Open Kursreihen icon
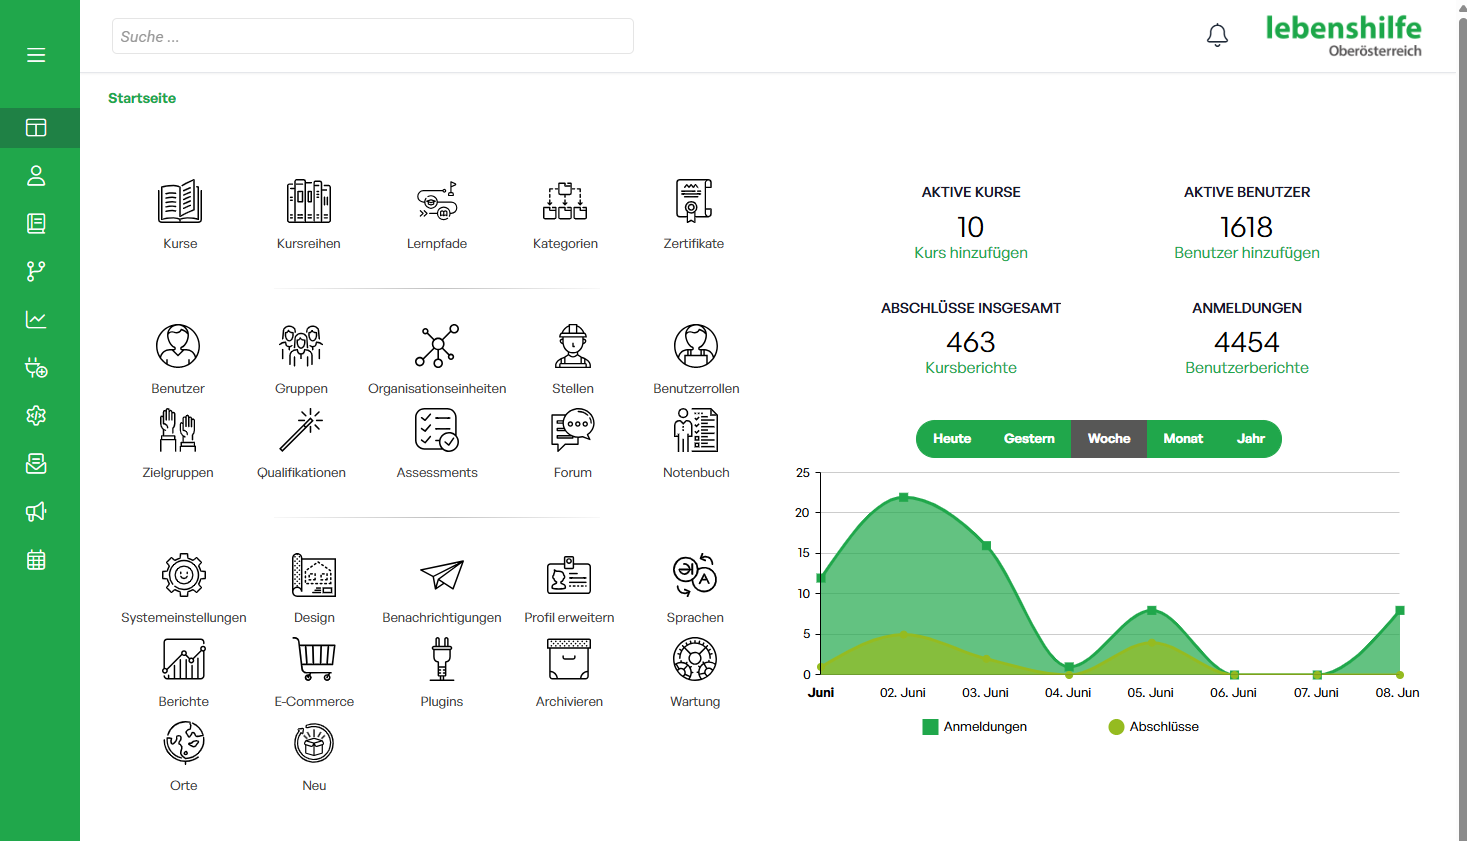 point(309,202)
